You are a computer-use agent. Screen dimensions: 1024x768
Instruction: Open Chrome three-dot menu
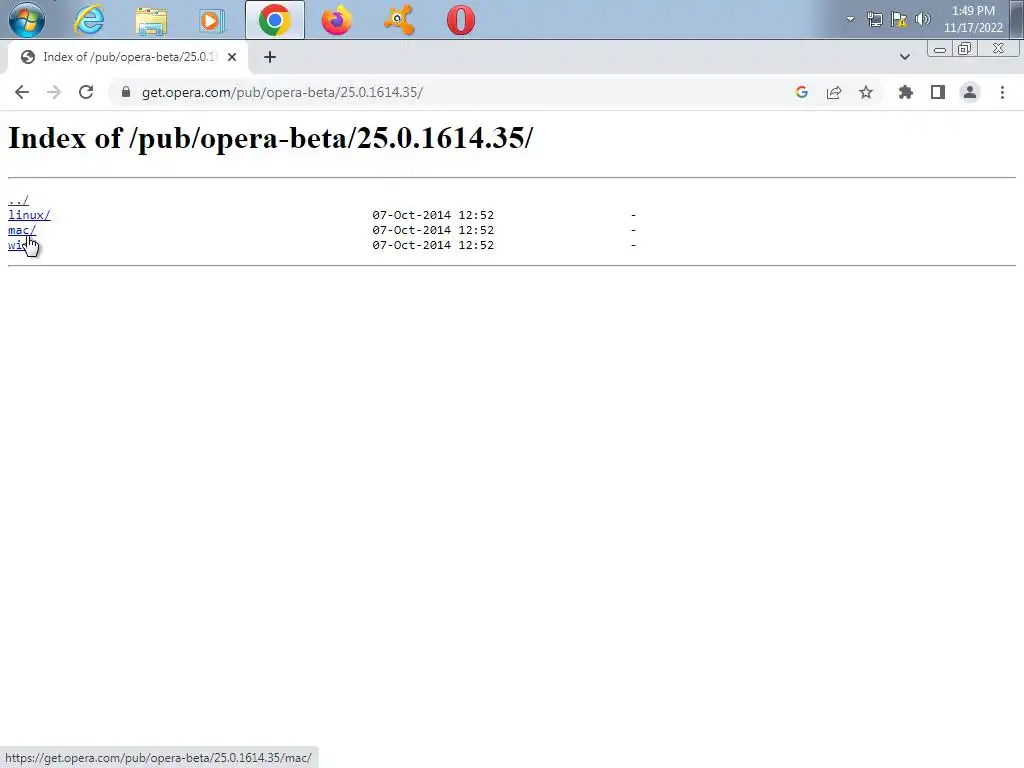(x=1002, y=92)
